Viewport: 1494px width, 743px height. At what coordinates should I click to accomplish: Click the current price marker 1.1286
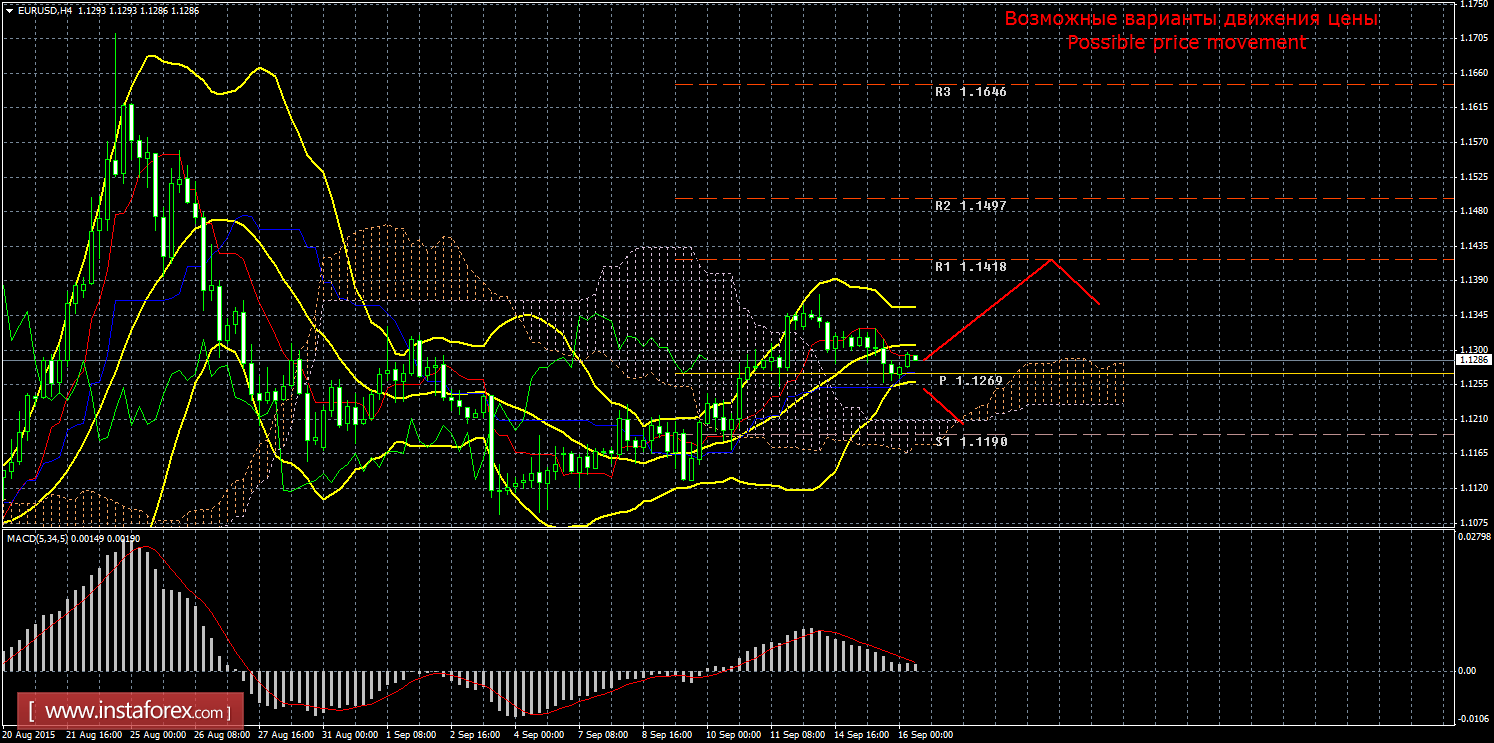(x=1474, y=359)
